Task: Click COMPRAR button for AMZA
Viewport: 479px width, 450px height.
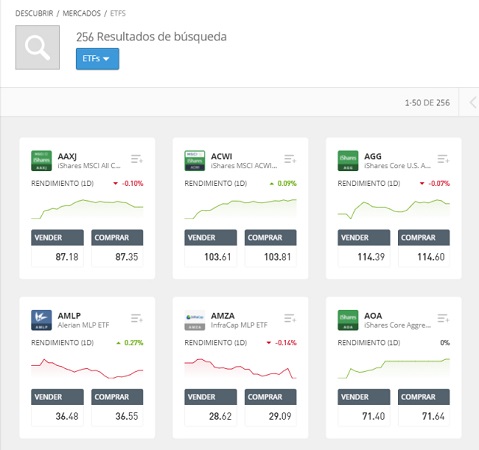Action: tap(271, 397)
